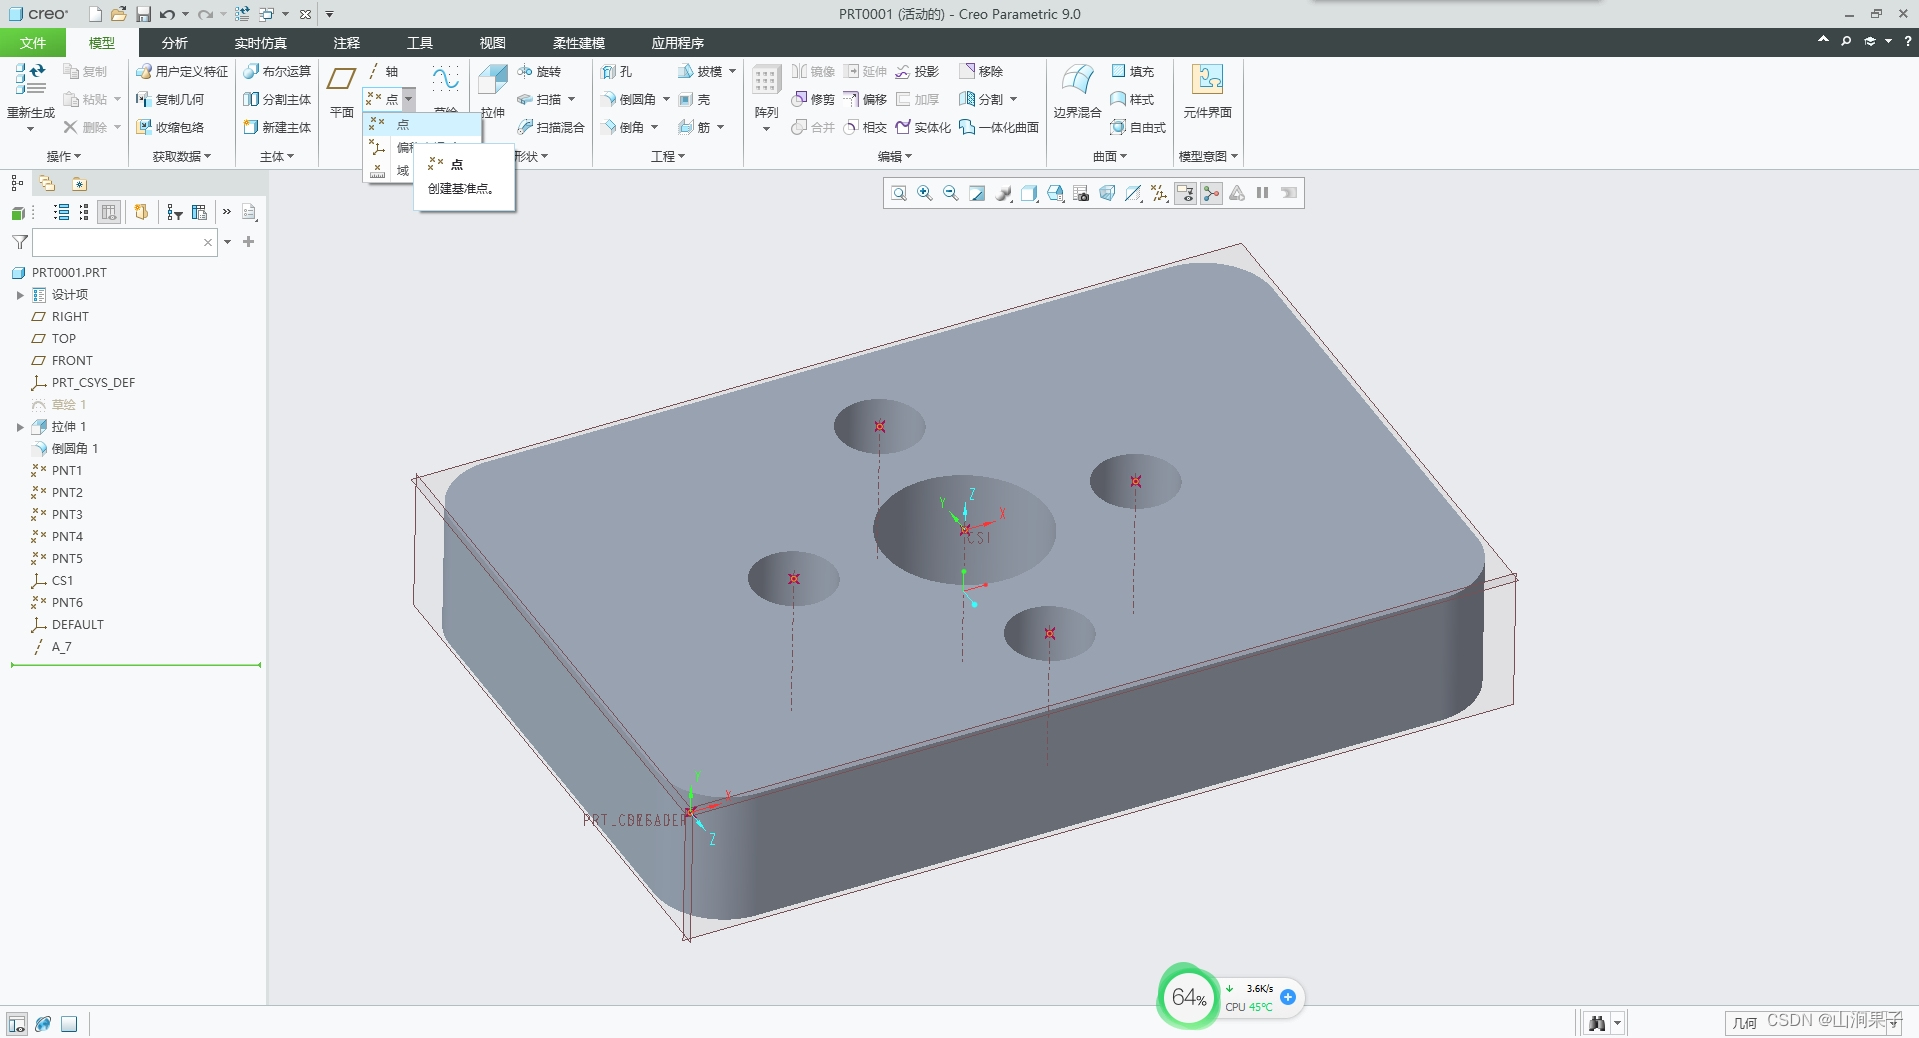Choose 点 entry in point dropdown list
This screenshot has height=1038, width=1919.
tap(423, 125)
